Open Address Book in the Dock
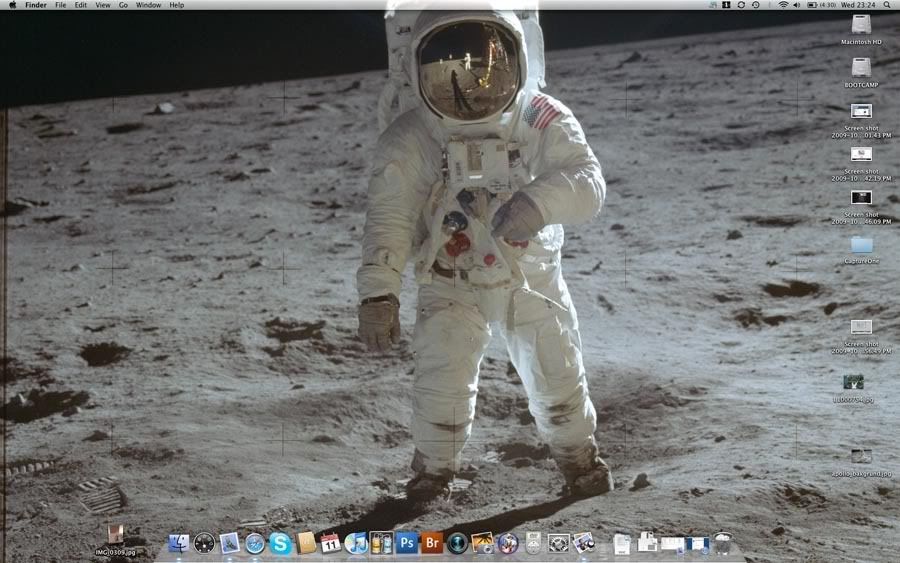This screenshot has width=900, height=563. coord(305,542)
